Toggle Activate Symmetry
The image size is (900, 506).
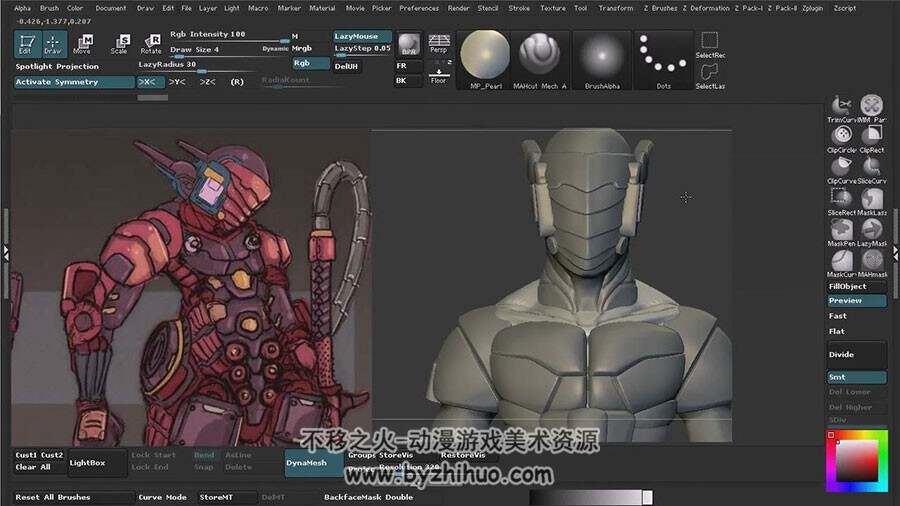74,82
